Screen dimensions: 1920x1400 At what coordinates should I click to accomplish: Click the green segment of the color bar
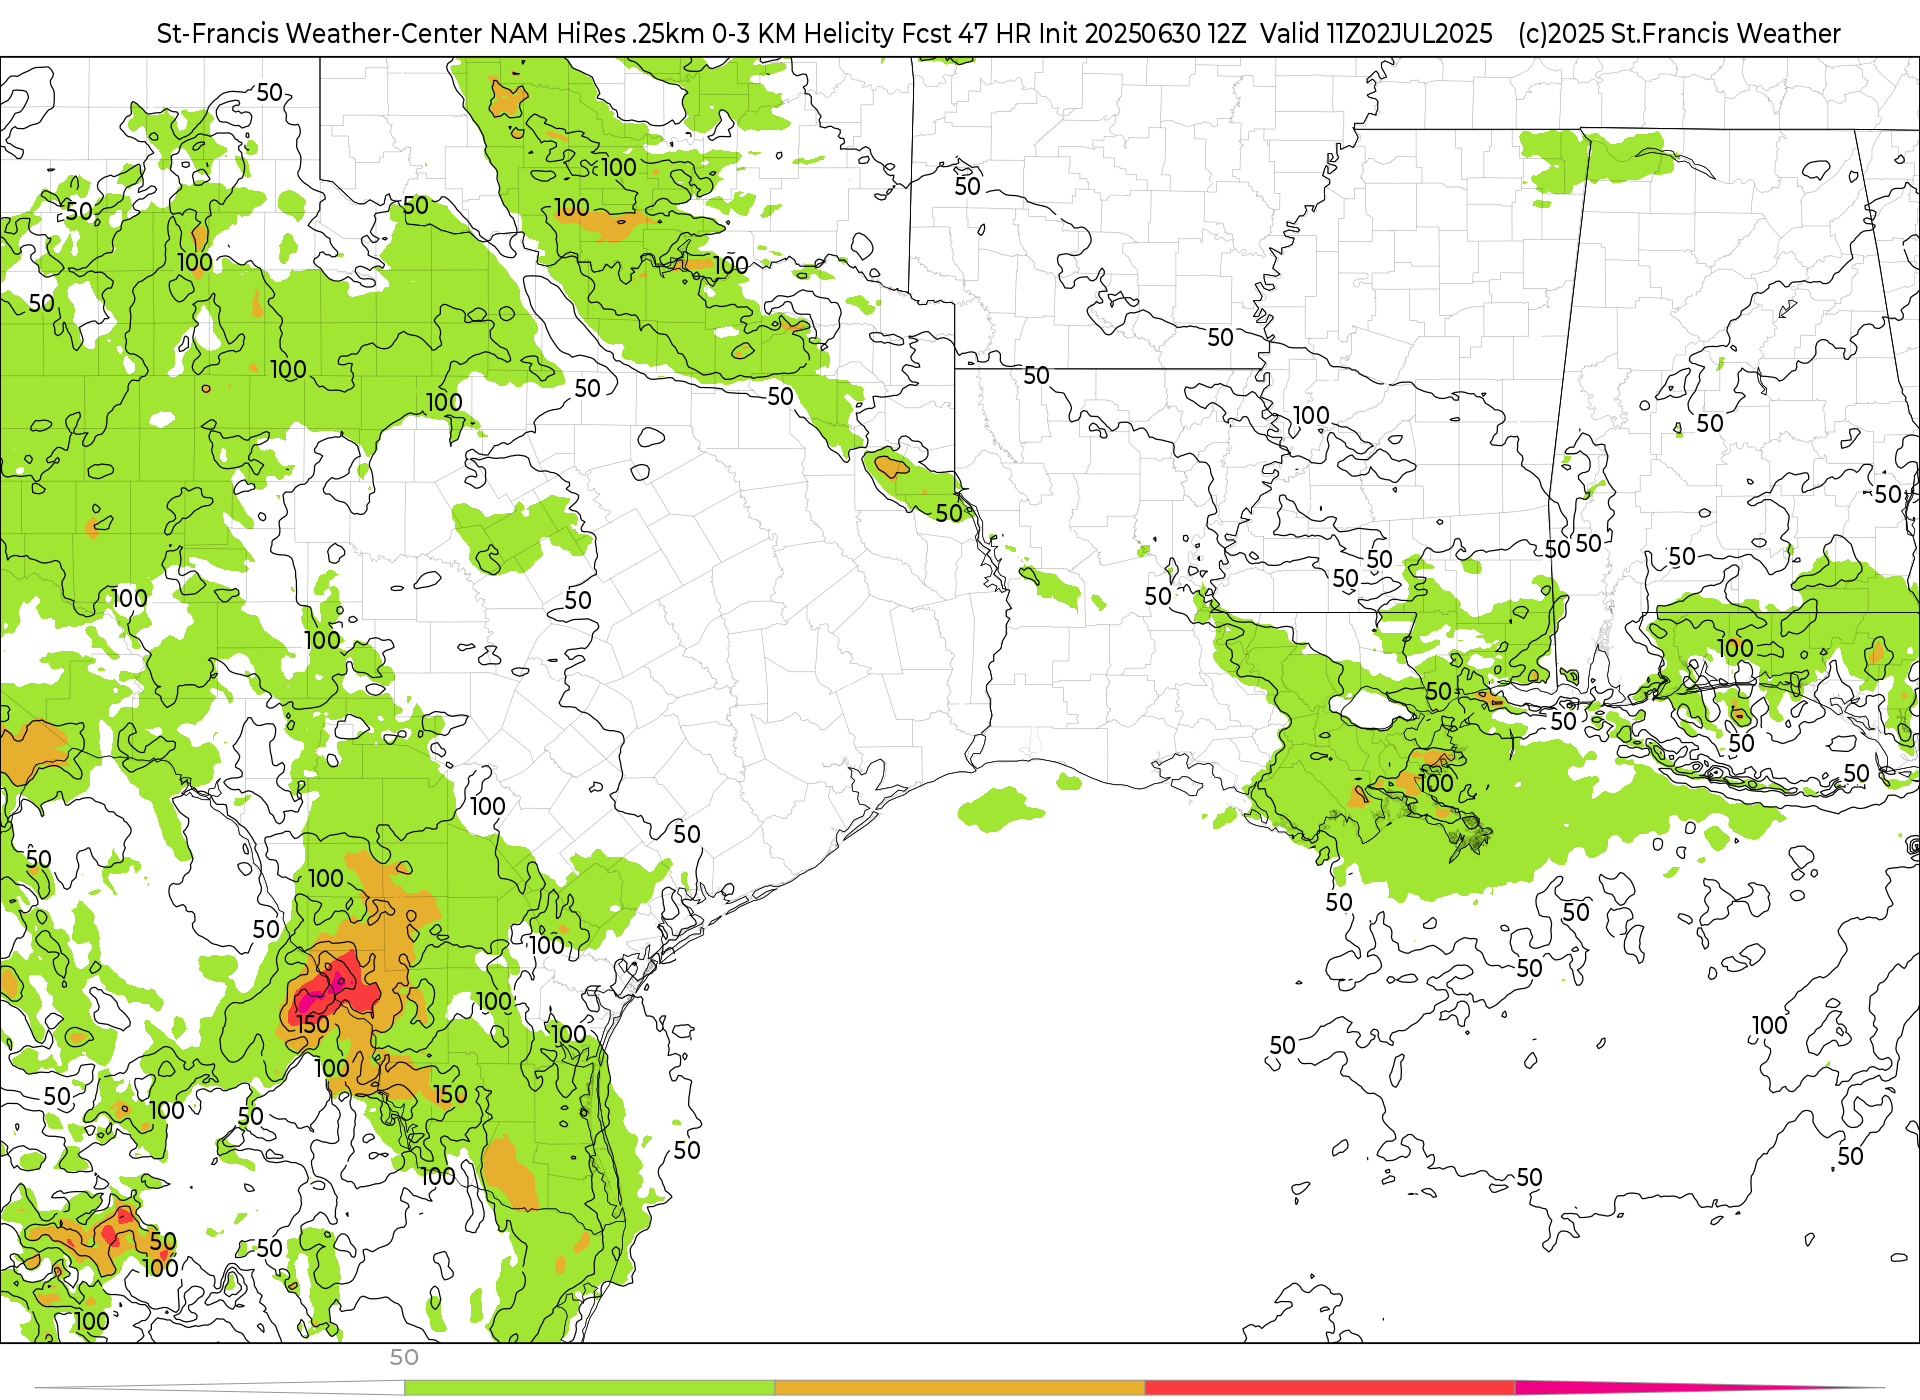[589, 1388]
